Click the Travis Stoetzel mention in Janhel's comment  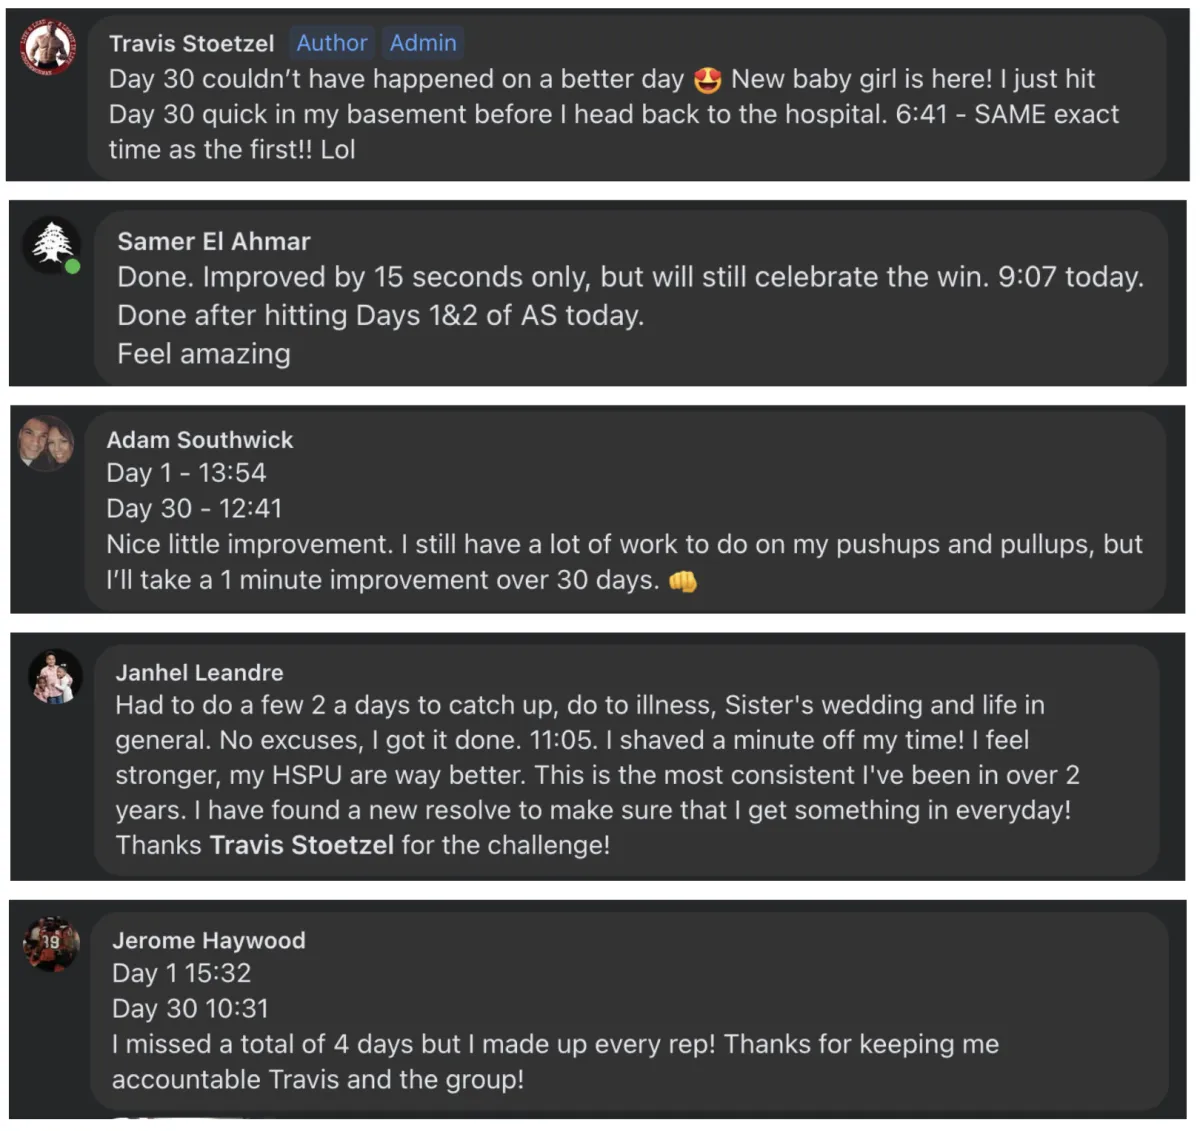(301, 846)
